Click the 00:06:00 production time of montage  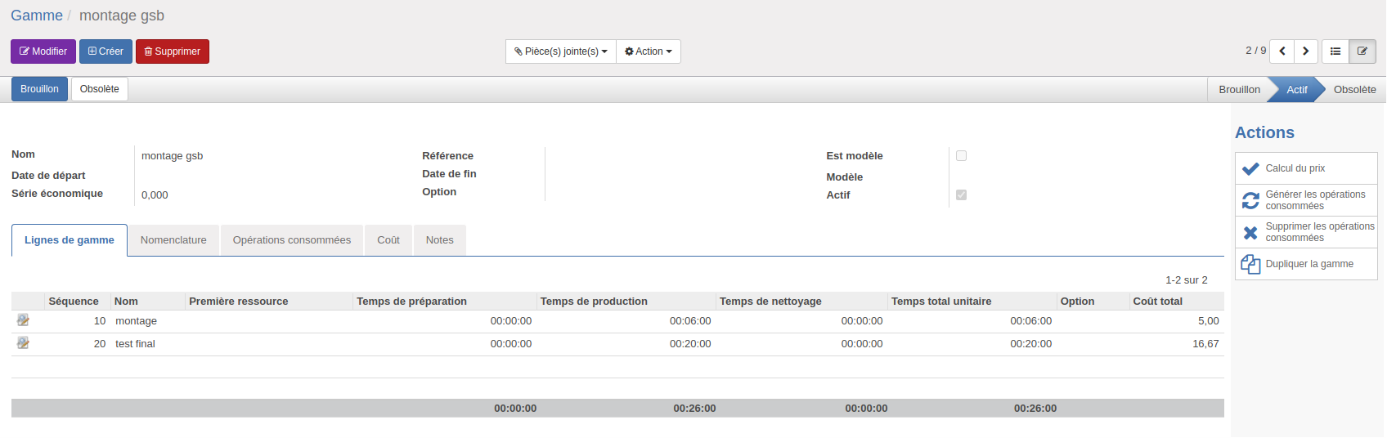(x=690, y=321)
